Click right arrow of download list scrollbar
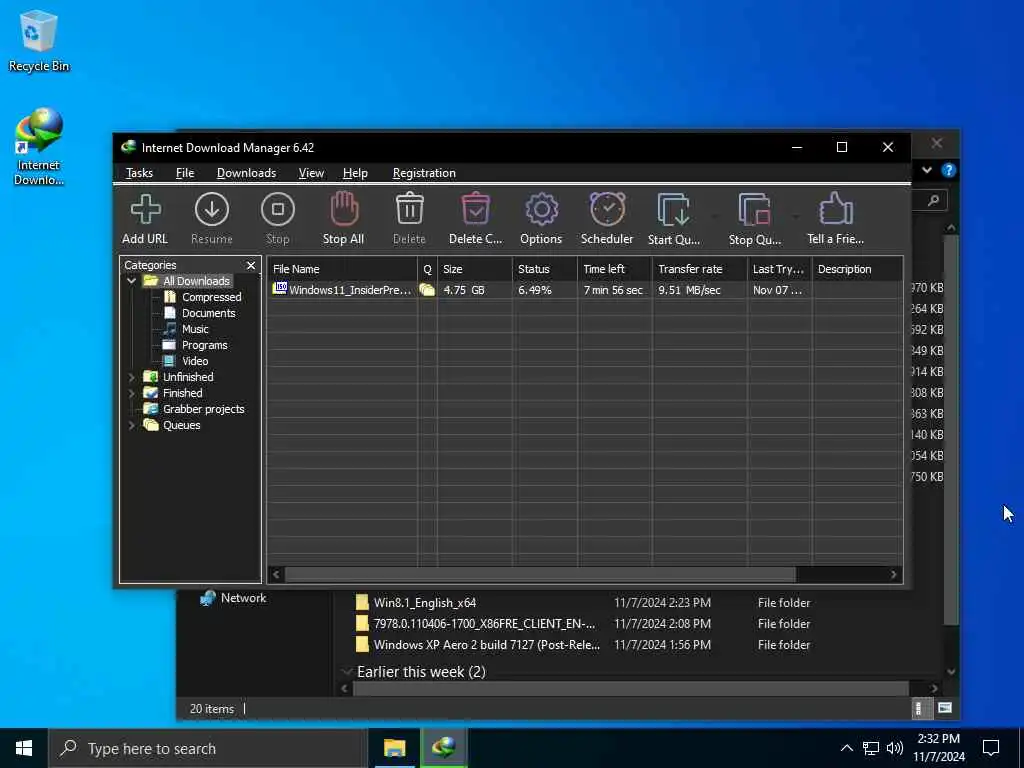 tap(893, 574)
